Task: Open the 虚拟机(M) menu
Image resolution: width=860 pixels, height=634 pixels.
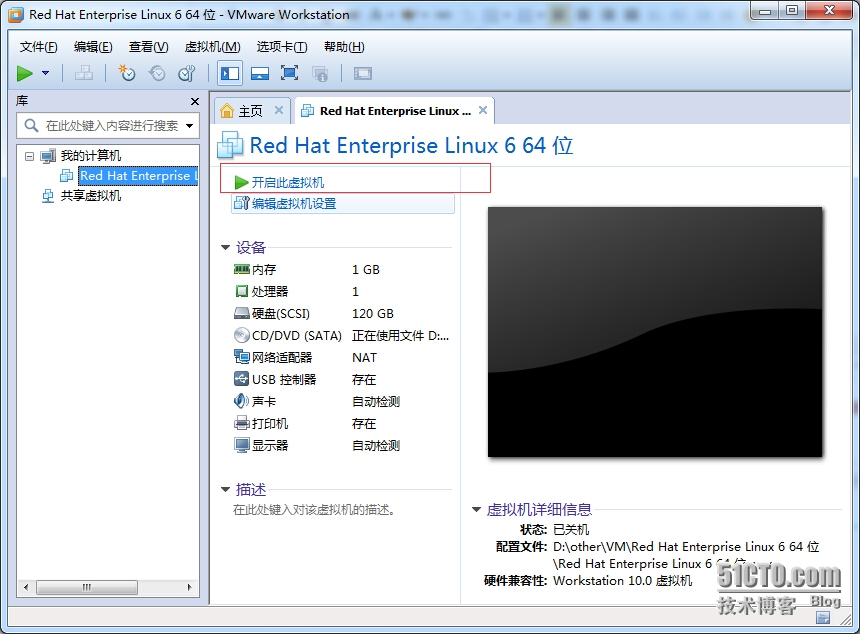Action: pos(212,47)
